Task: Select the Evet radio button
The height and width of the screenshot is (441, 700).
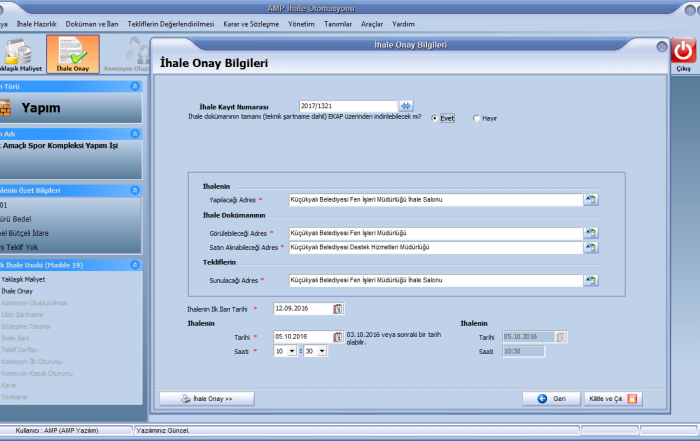Action: (435, 118)
